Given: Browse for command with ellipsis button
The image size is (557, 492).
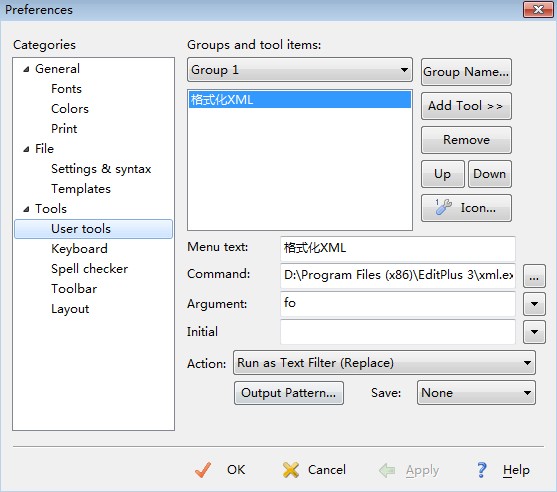Looking at the screenshot, I should click(x=534, y=276).
